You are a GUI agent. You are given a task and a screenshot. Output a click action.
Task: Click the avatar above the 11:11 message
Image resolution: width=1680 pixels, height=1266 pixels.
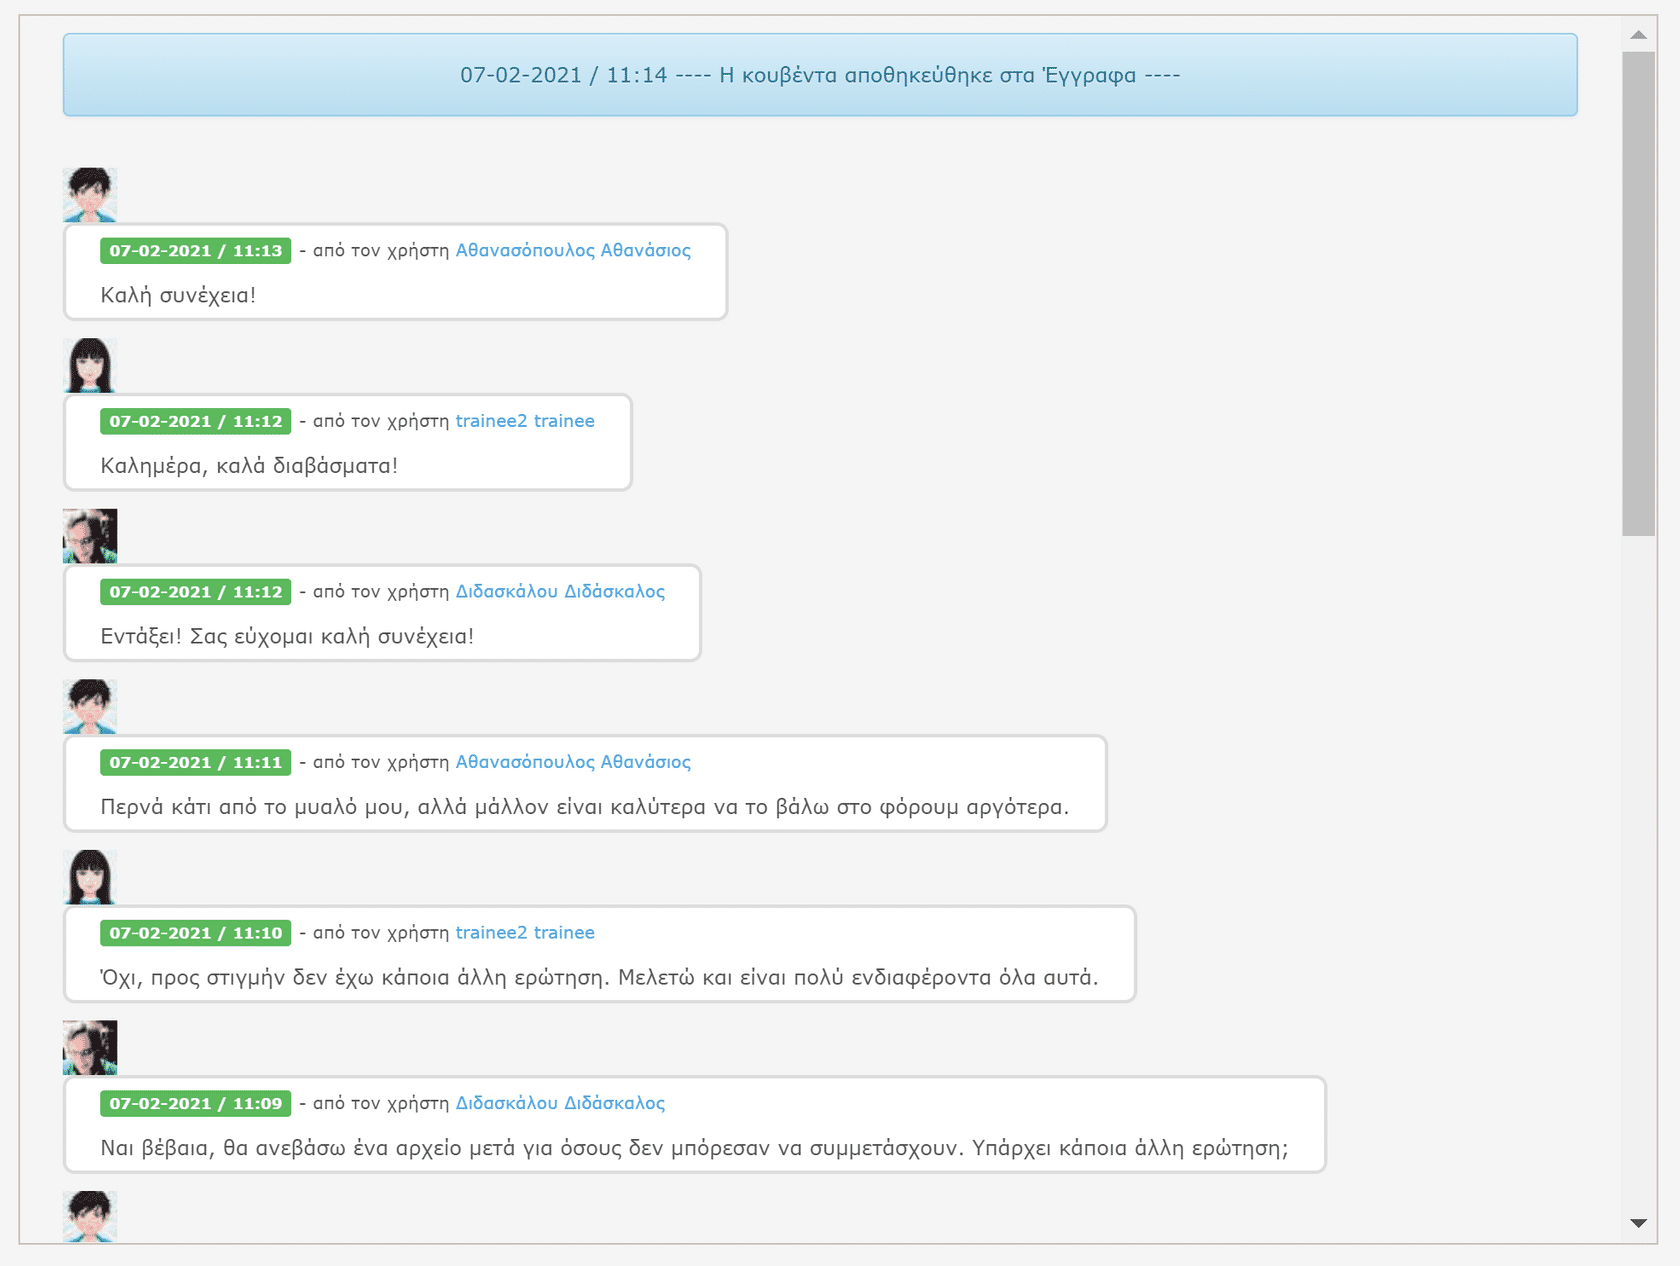click(x=90, y=707)
